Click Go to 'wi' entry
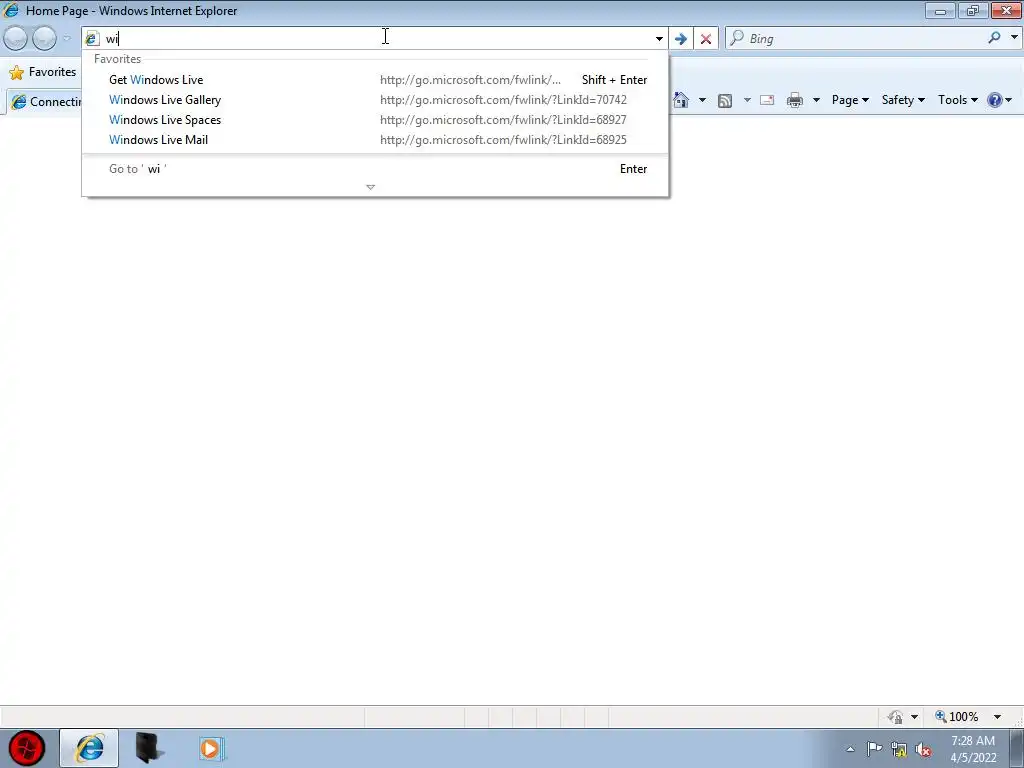The height and width of the screenshot is (768, 1024). (x=375, y=168)
